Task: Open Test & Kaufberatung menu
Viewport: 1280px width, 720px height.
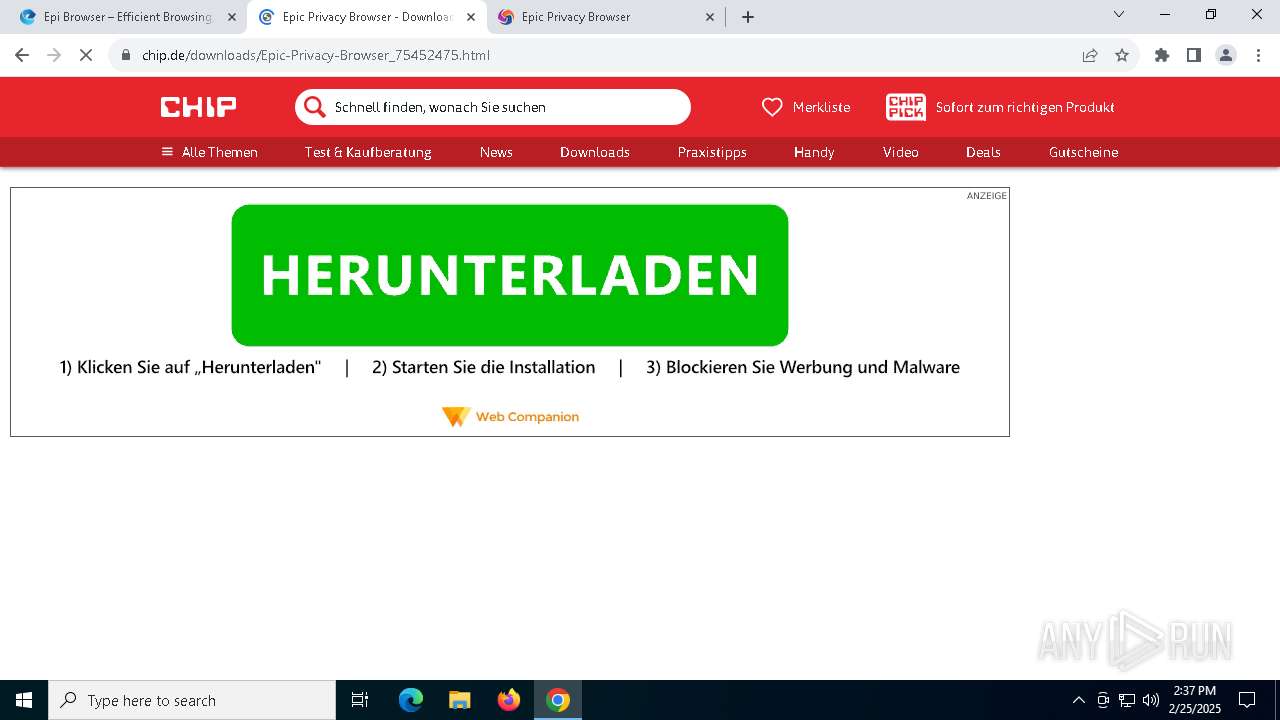Action: tap(368, 152)
